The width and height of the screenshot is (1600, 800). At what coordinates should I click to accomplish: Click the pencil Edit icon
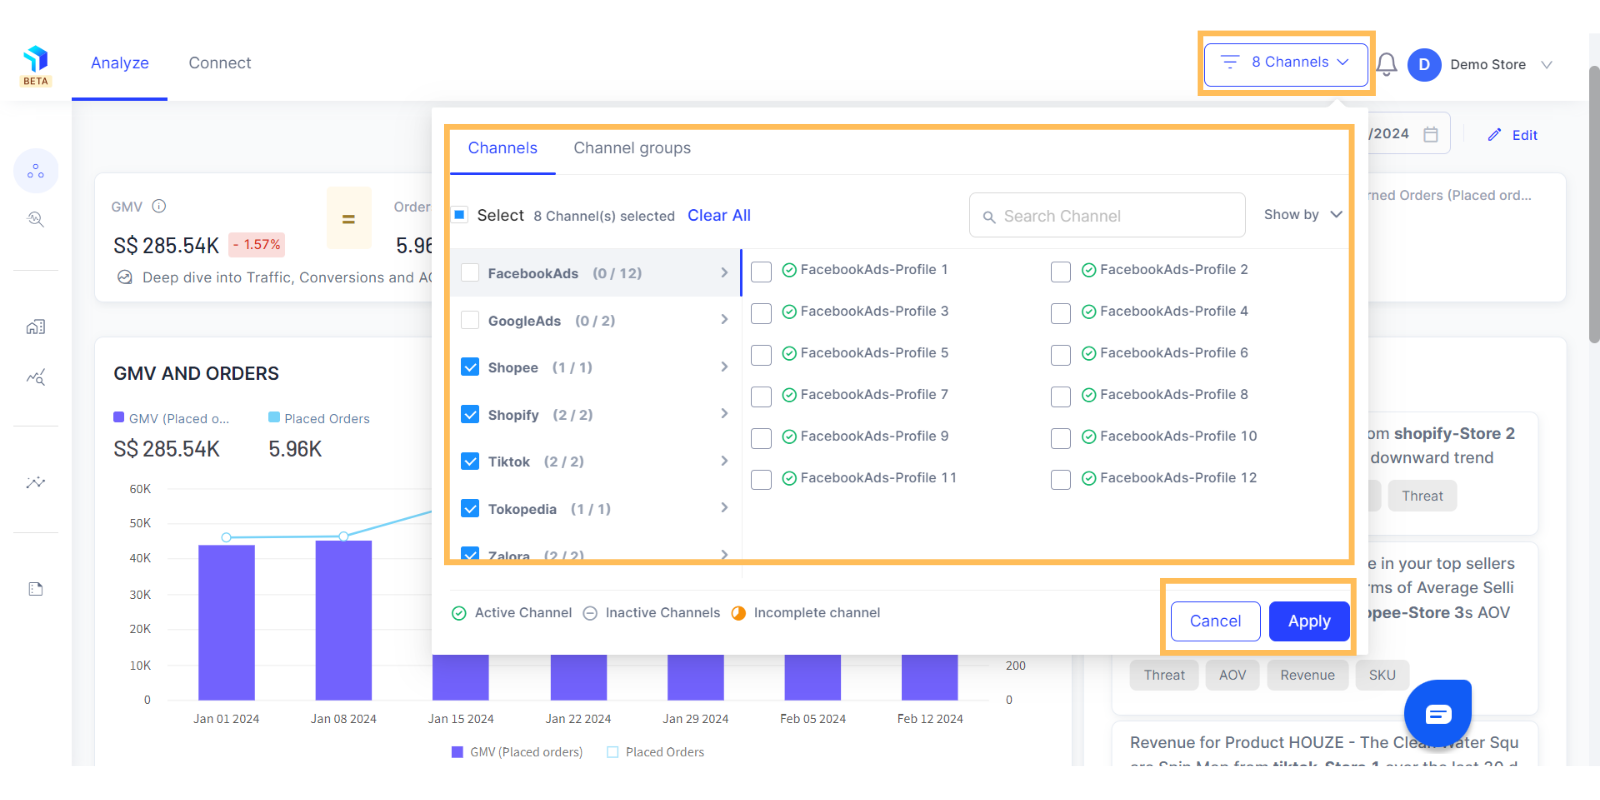1494,135
